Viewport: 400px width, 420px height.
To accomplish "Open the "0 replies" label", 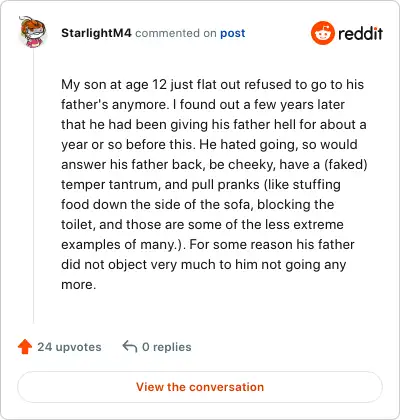I will click(167, 347).
